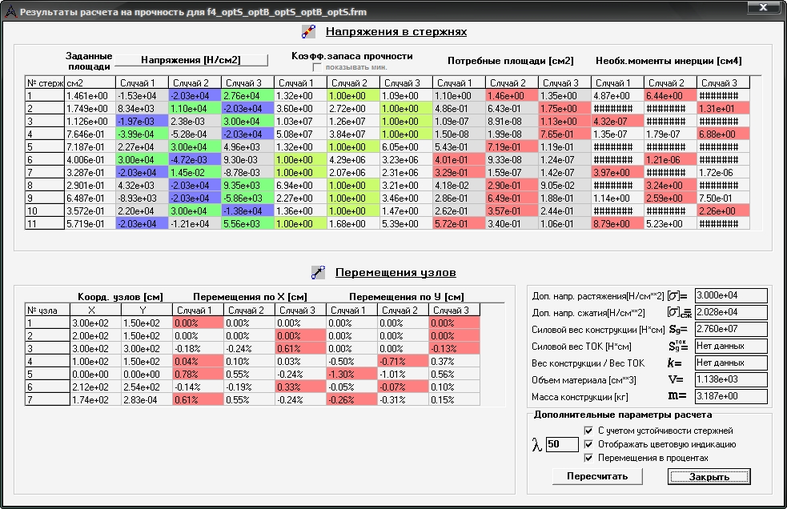Viewport: 787px width, 509px height.
Task: Click the red displacement cell 0.78%
Action: 198,374
